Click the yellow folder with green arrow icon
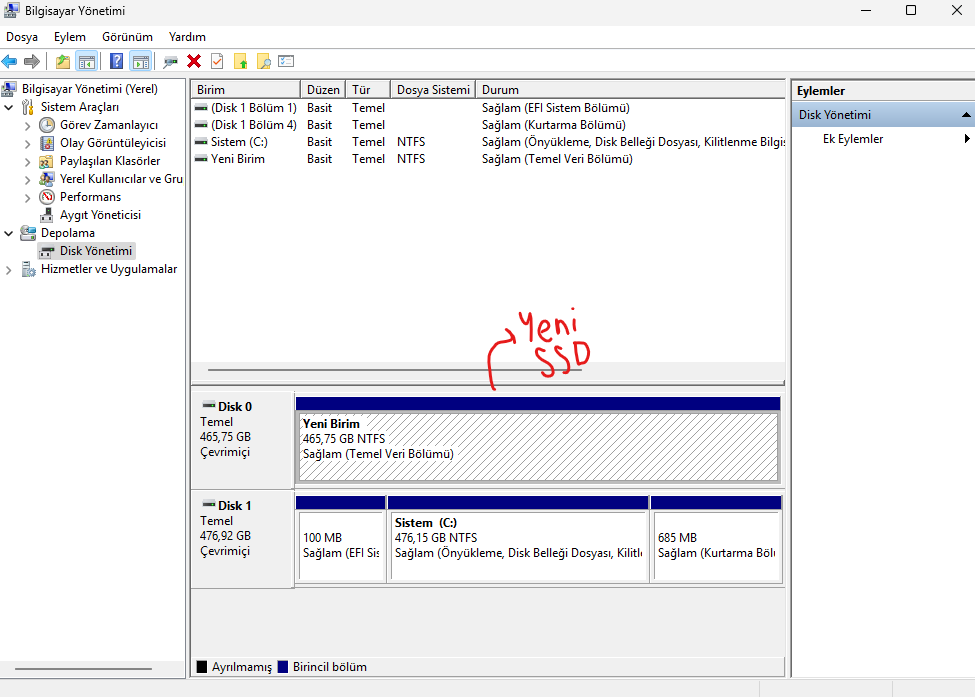Image resolution: width=975 pixels, height=697 pixels. tap(241, 62)
